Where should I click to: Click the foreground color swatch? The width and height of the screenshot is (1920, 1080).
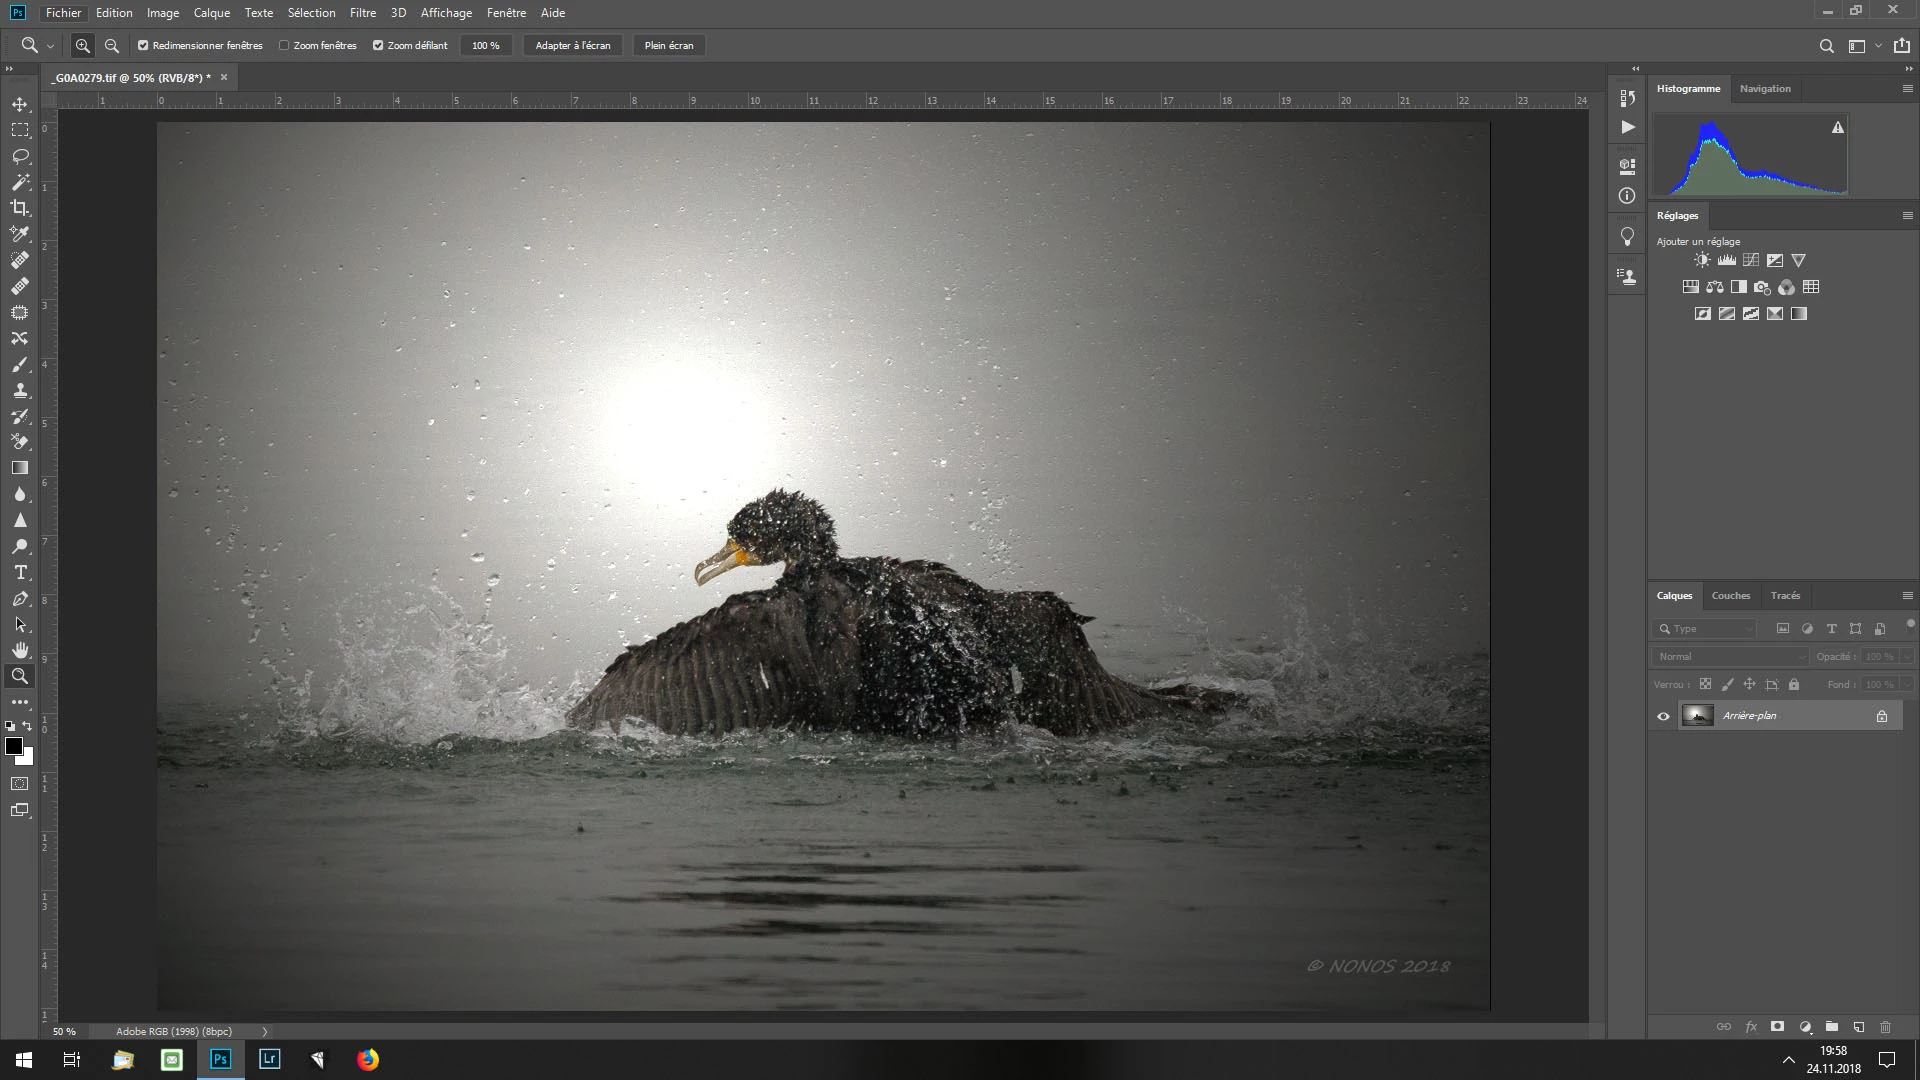coord(13,747)
